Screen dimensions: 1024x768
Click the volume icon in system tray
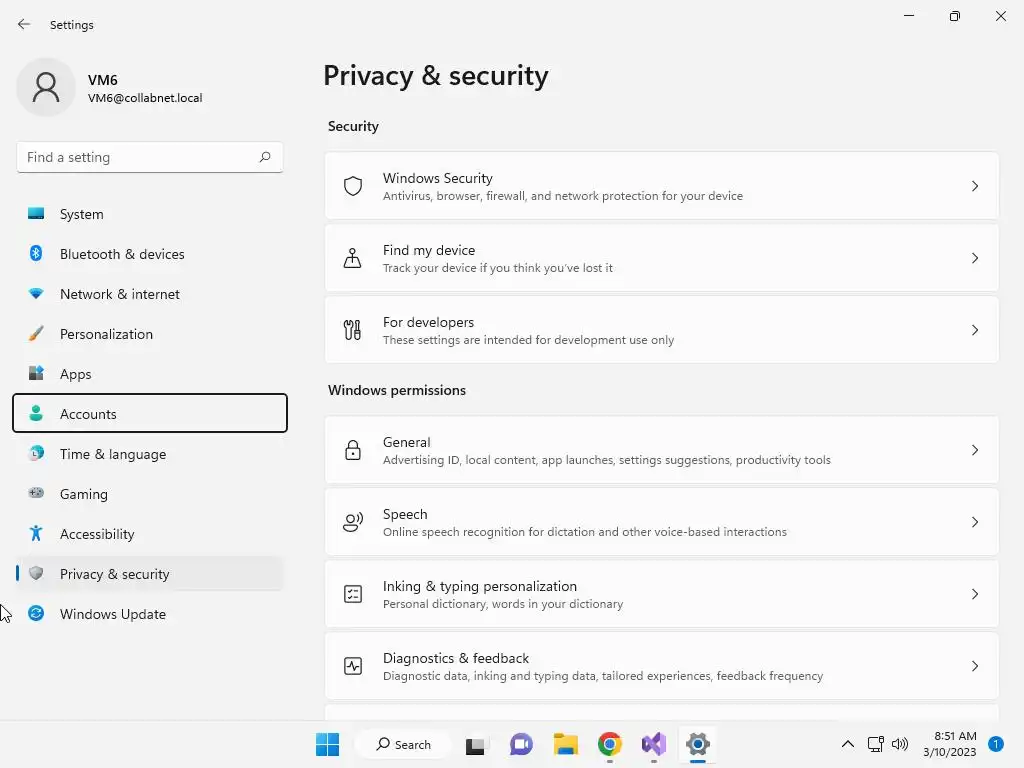900,744
